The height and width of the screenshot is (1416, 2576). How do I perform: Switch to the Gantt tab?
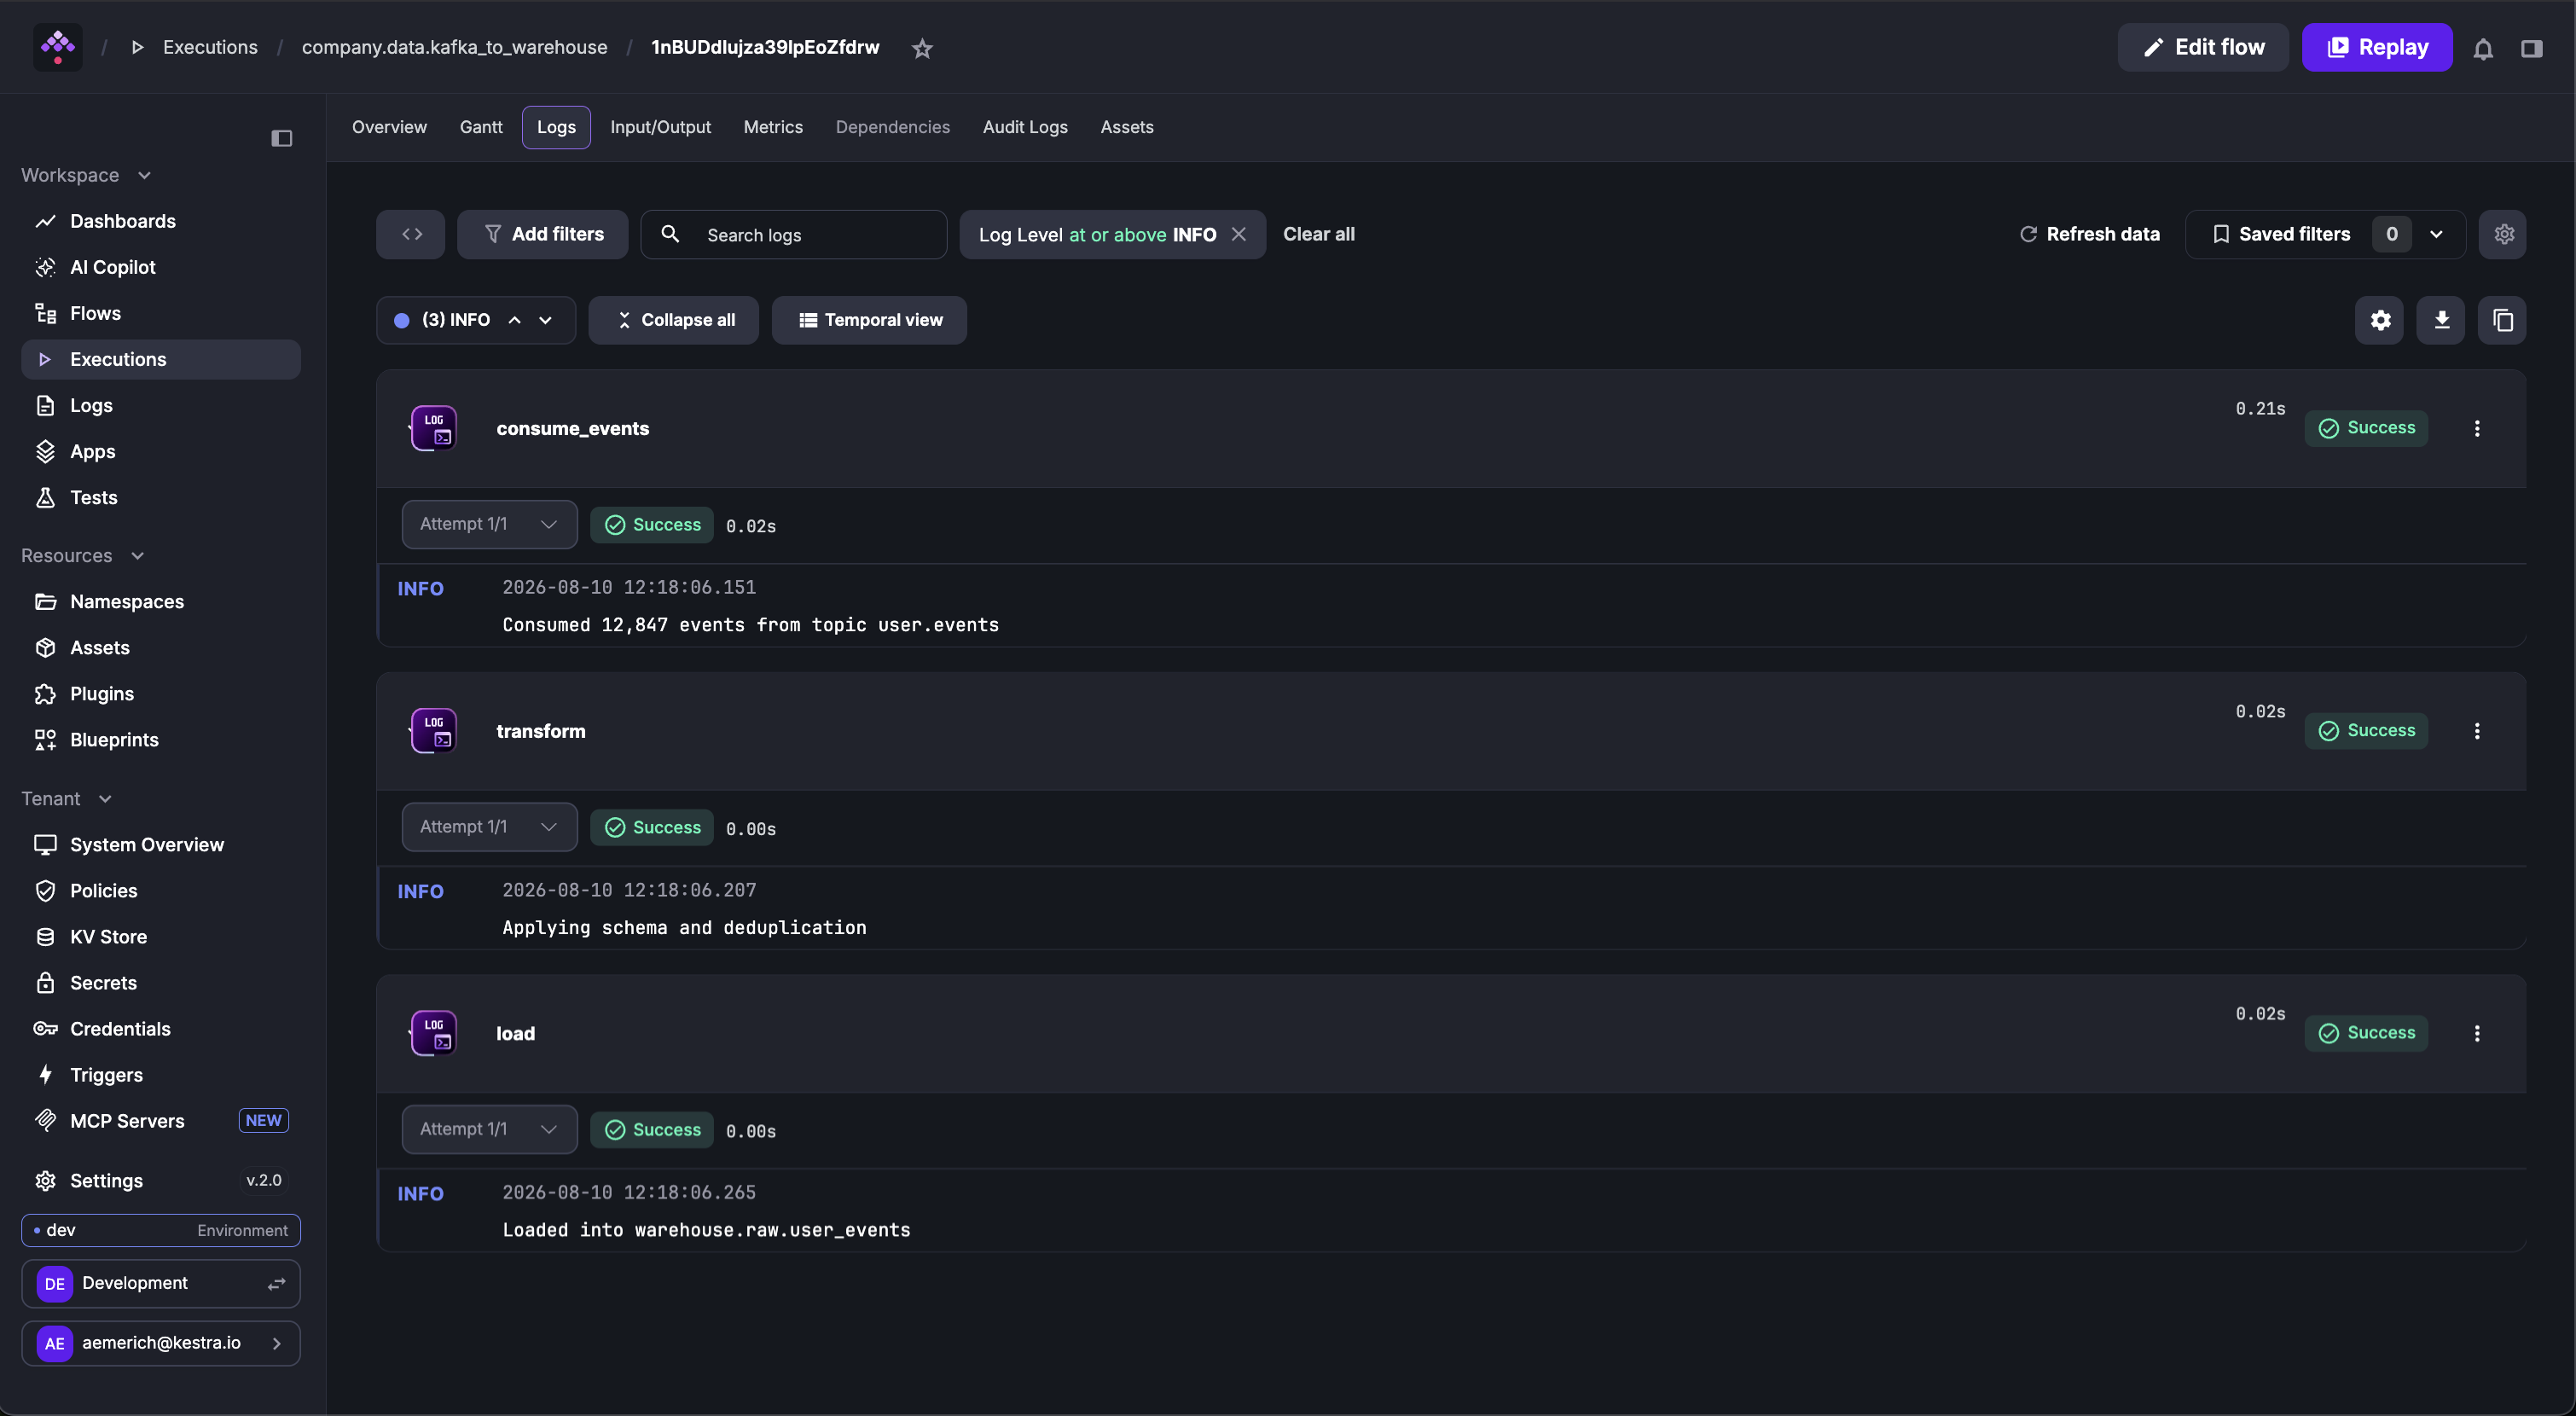click(x=481, y=127)
